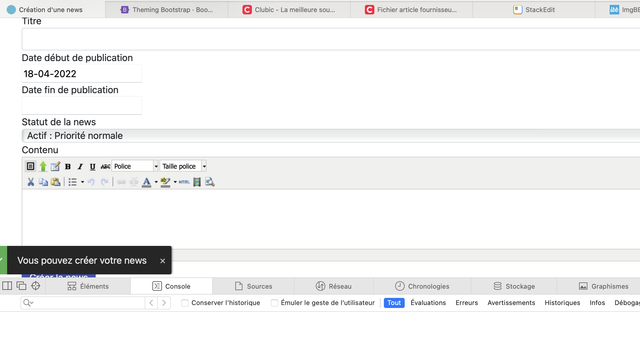The width and height of the screenshot is (640, 364).
Task: Click the element selection crosshair icon
Action: click(x=36, y=286)
